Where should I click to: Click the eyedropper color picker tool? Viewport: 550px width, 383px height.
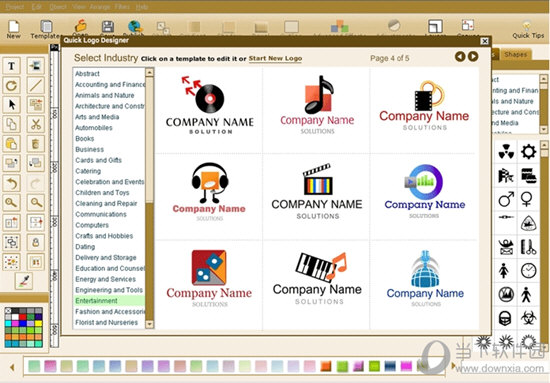pyautogui.click(x=24, y=281)
